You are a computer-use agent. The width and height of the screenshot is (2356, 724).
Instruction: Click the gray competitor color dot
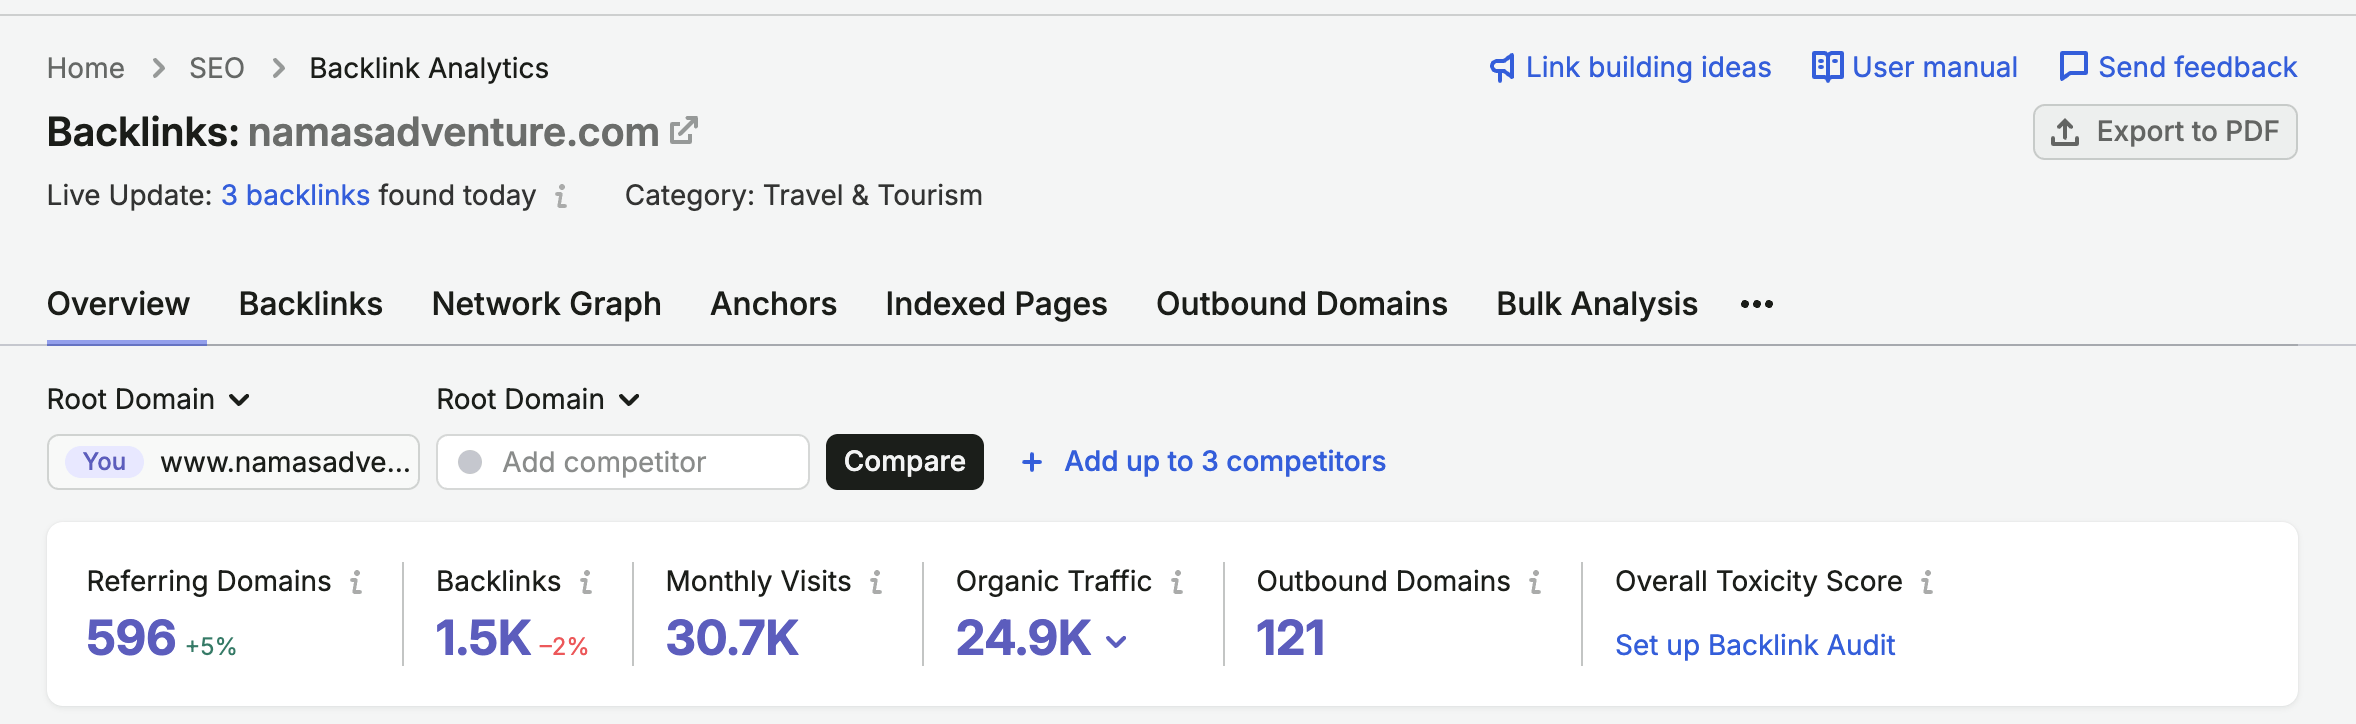point(470,462)
